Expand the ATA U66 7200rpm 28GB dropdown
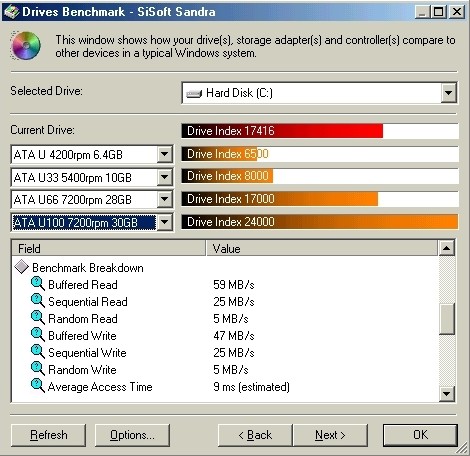 tap(164, 199)
